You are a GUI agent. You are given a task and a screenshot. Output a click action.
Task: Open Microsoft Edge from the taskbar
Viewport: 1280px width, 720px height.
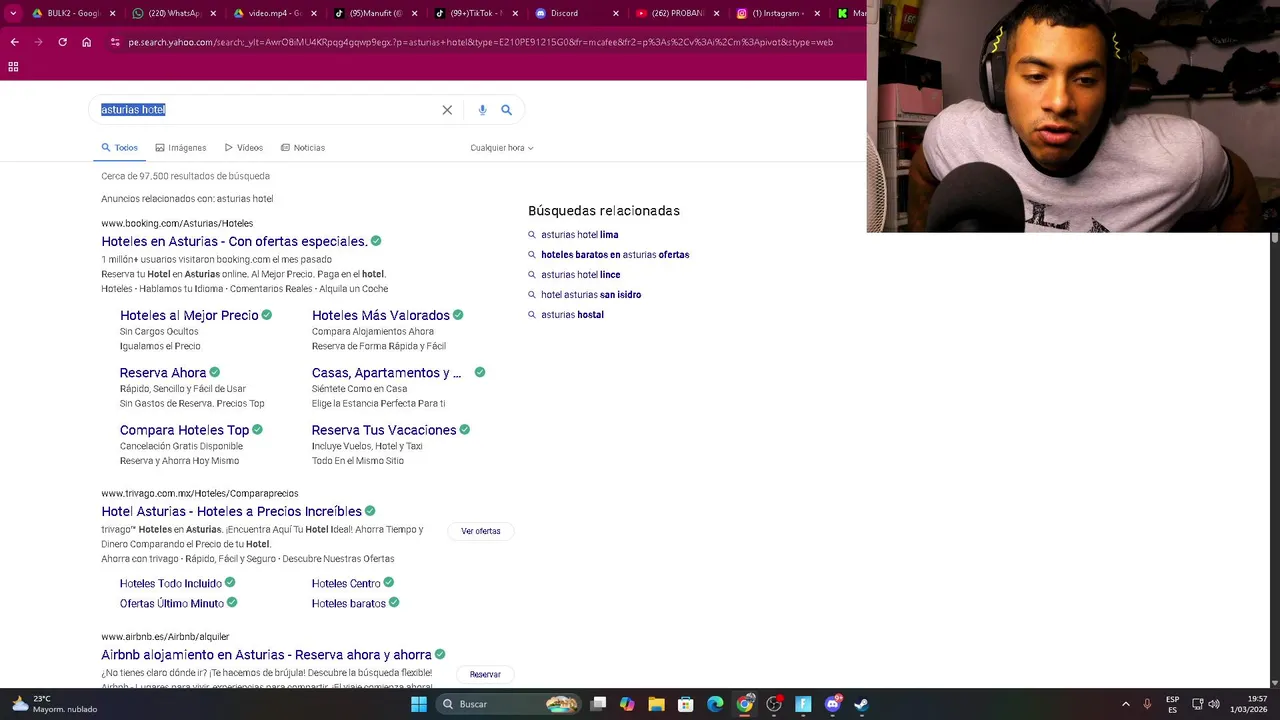[x=715, y=704]
